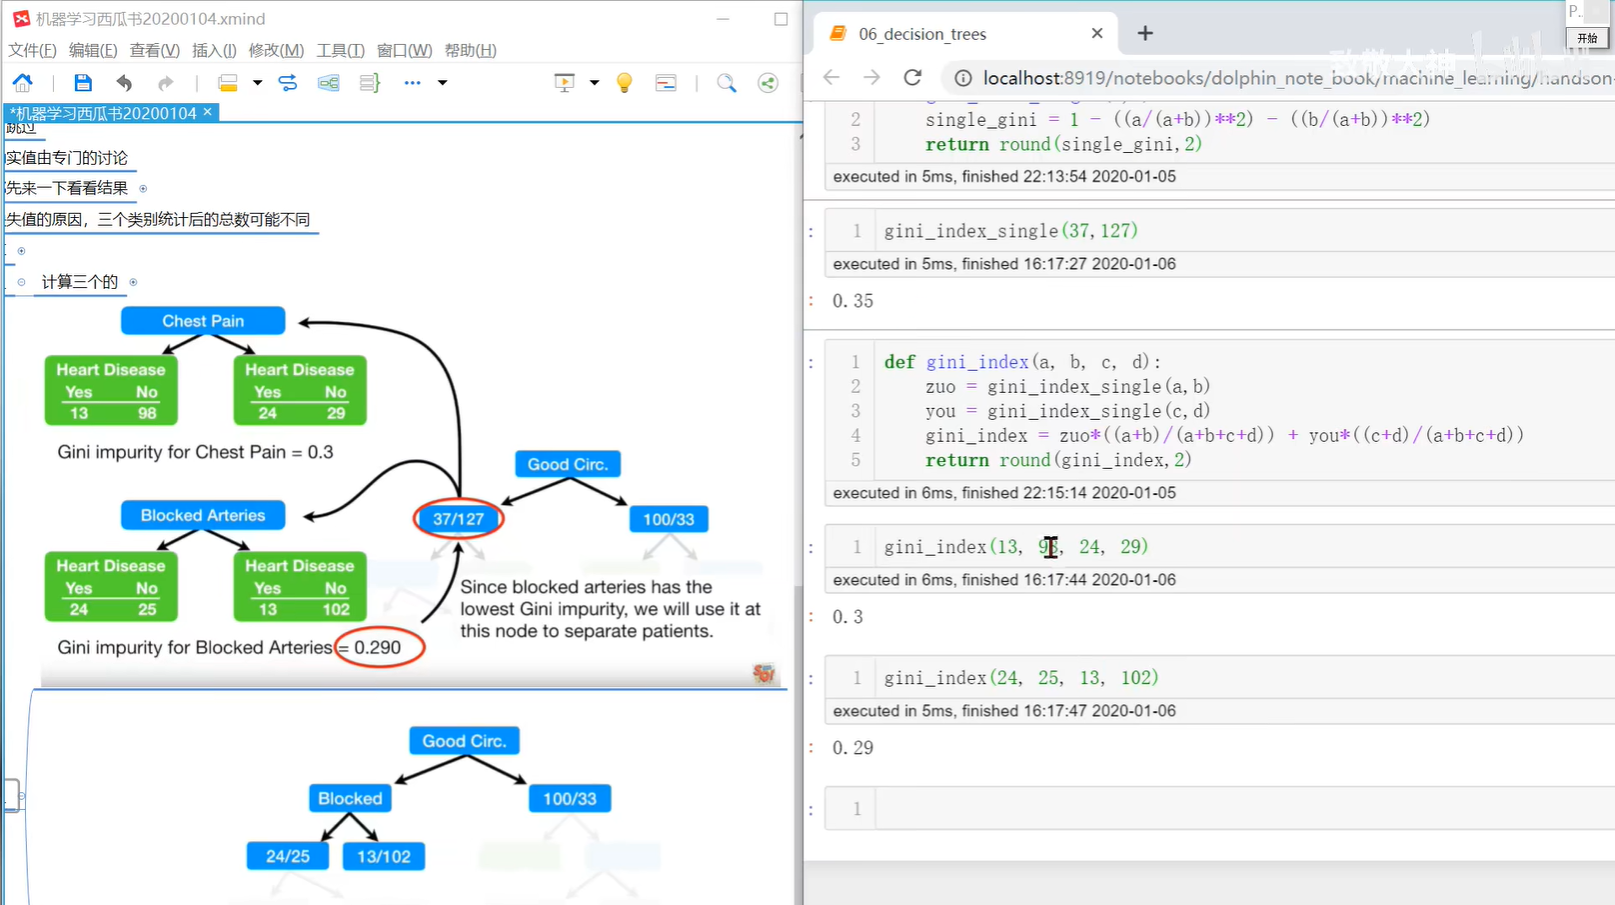Reload the notebook page in browser
This screenshot has height=905, width=1615.
(912, 78)
